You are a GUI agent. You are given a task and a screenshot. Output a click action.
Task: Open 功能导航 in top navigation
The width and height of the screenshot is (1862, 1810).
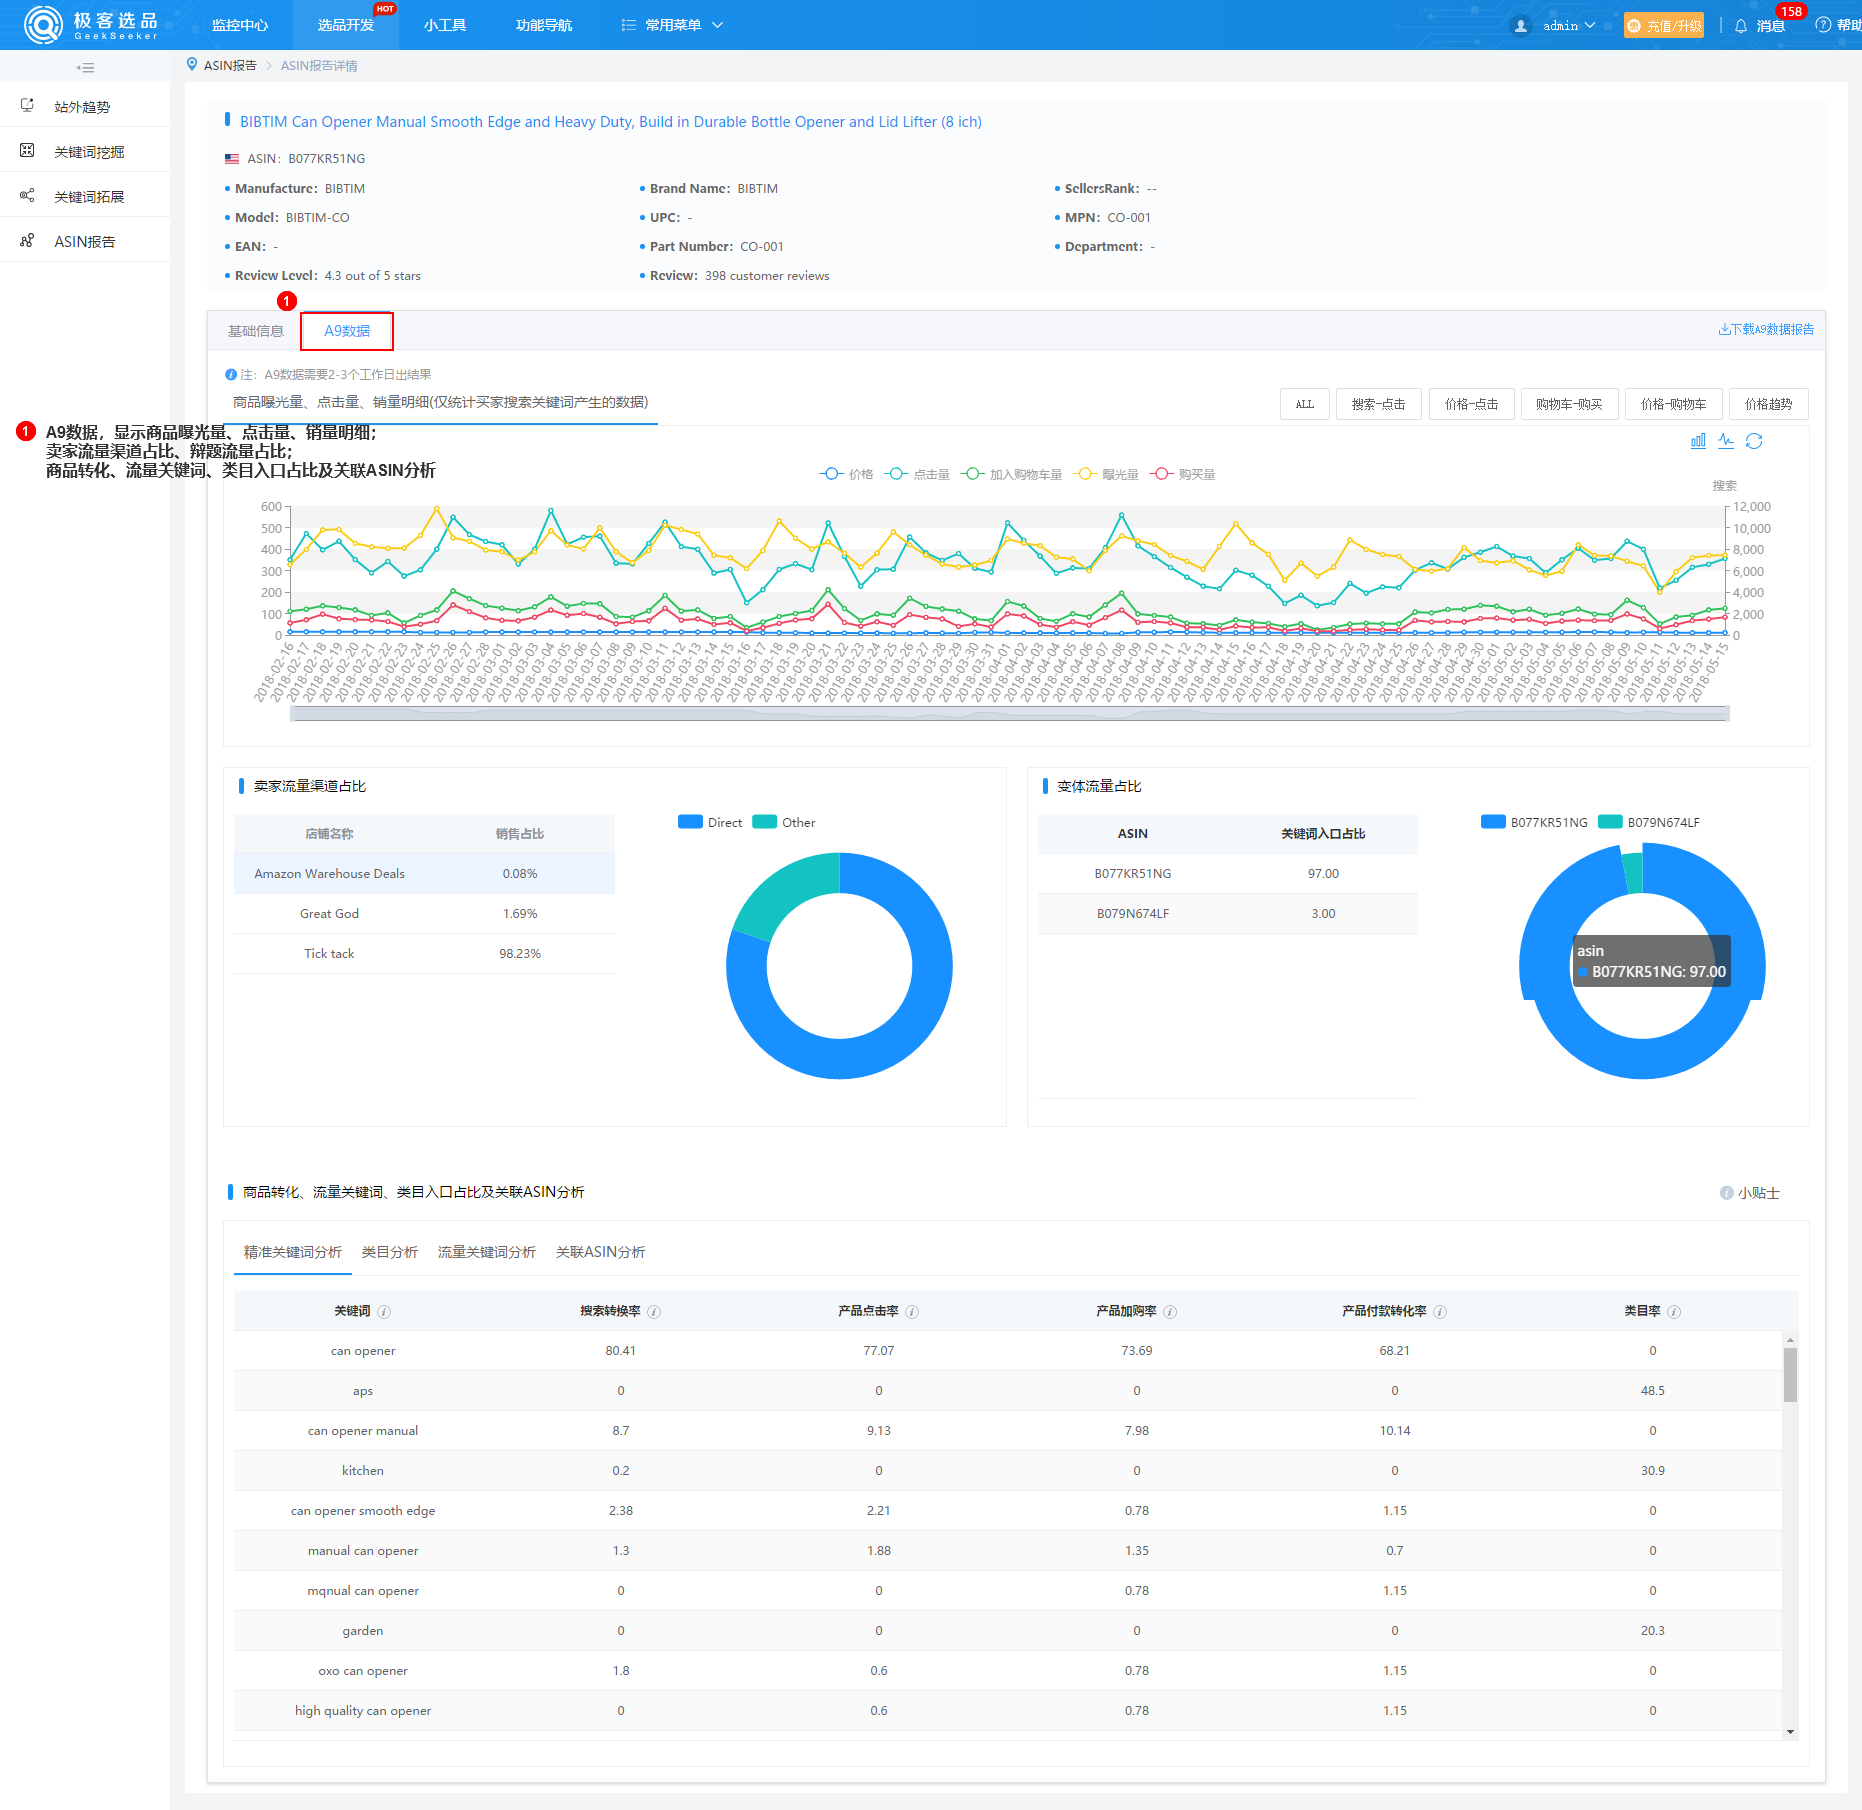(544, 25)
